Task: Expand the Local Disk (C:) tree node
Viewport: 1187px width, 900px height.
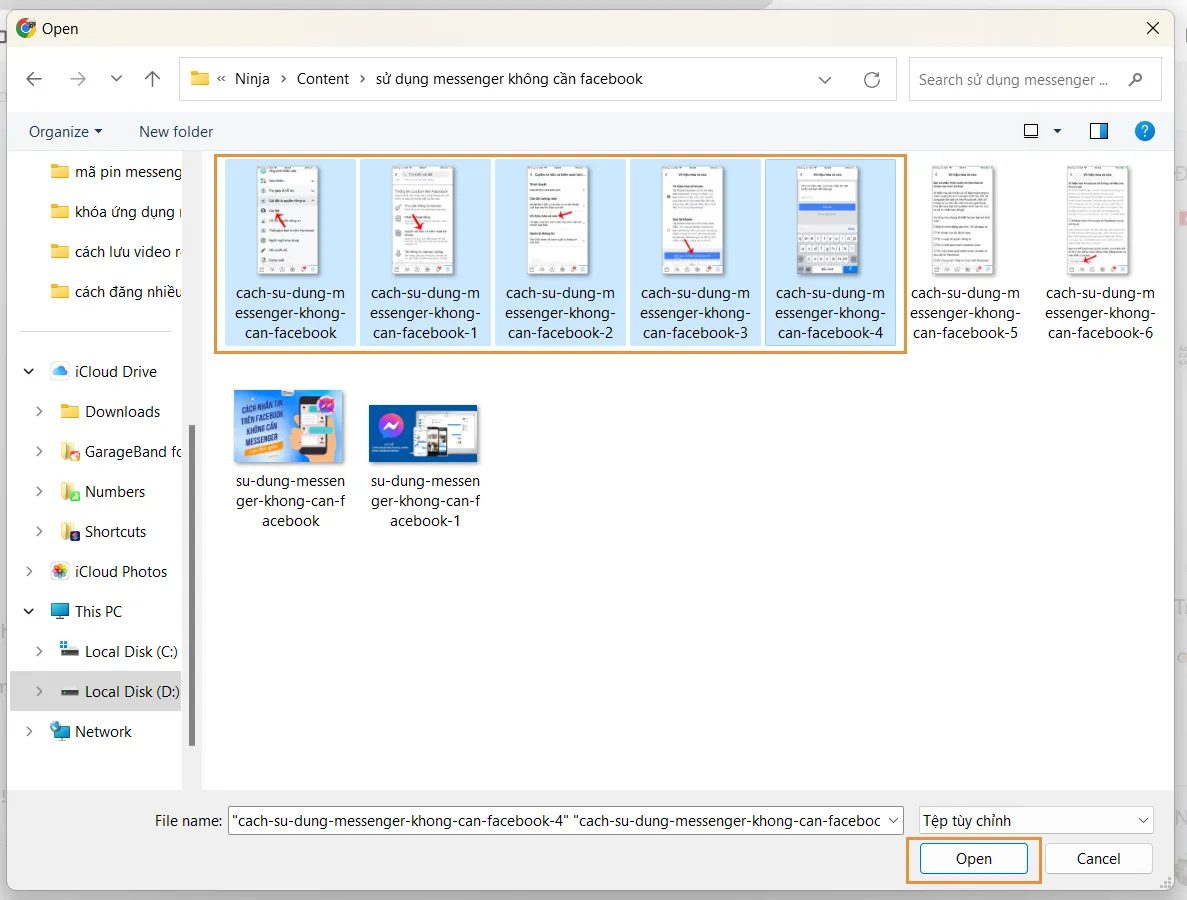Action: 39,651
